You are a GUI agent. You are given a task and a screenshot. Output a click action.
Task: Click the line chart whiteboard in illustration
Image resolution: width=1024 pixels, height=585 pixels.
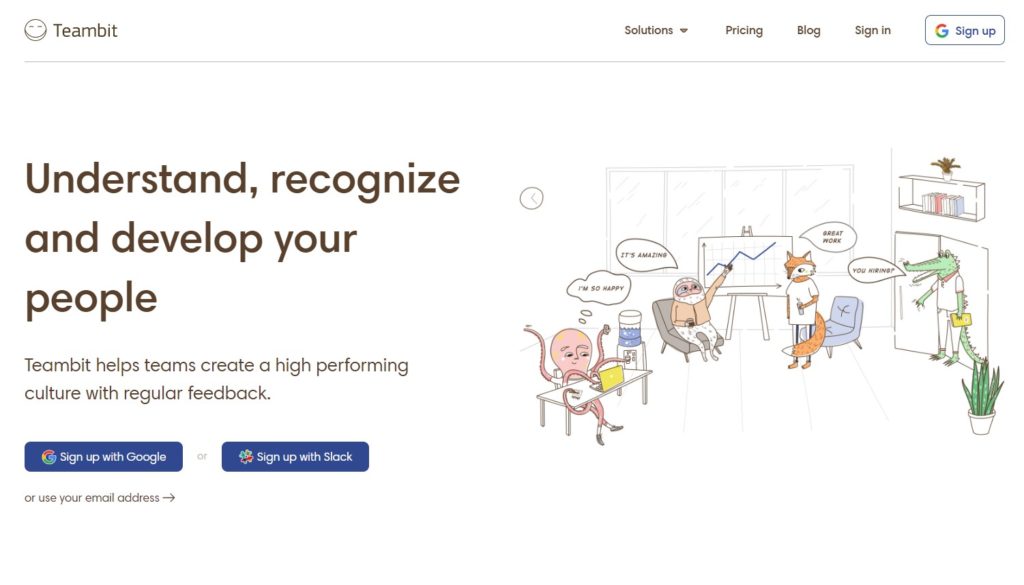pyautogui.click(x=745, y=266)
